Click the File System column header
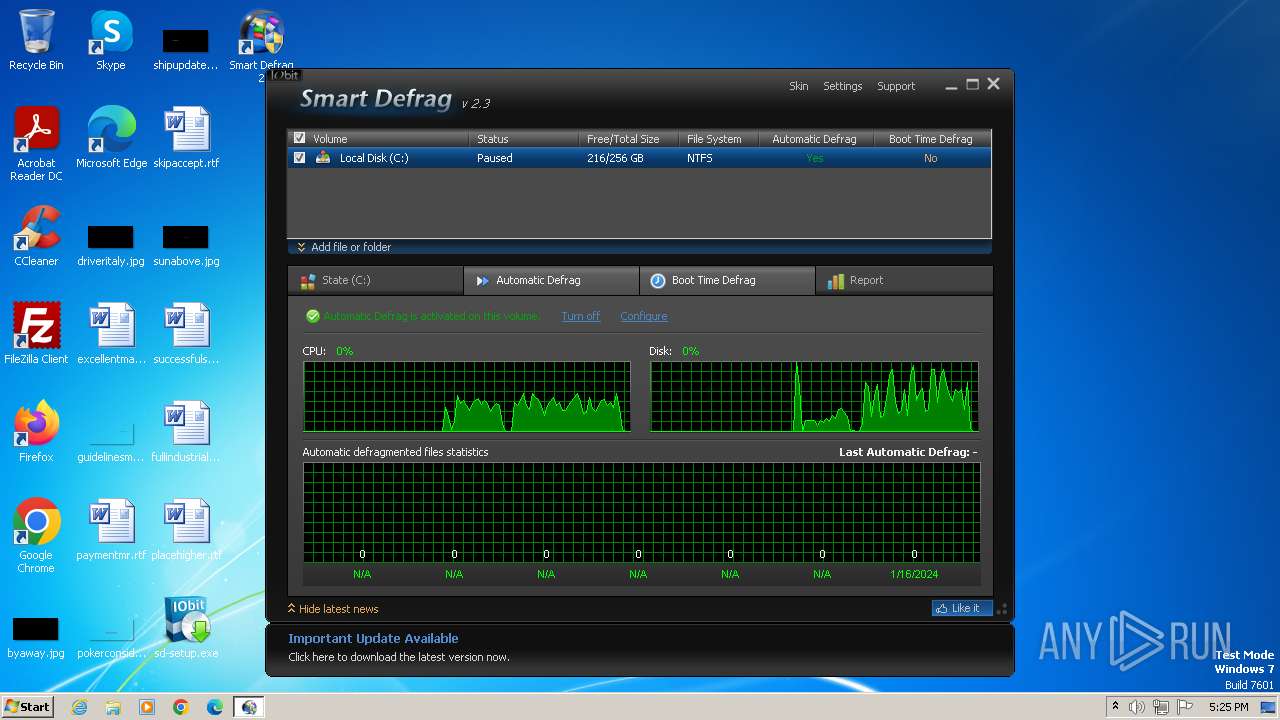Image resolution: width=1280 pixels, height=720 pixels. [x=718, y=139]
